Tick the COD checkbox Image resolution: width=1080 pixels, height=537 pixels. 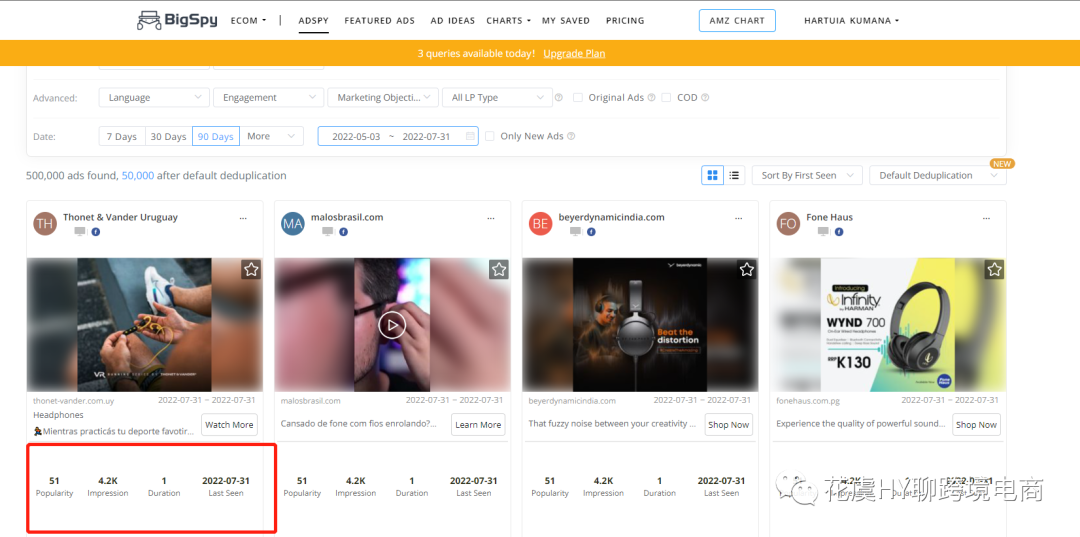[x=667, y=98]
